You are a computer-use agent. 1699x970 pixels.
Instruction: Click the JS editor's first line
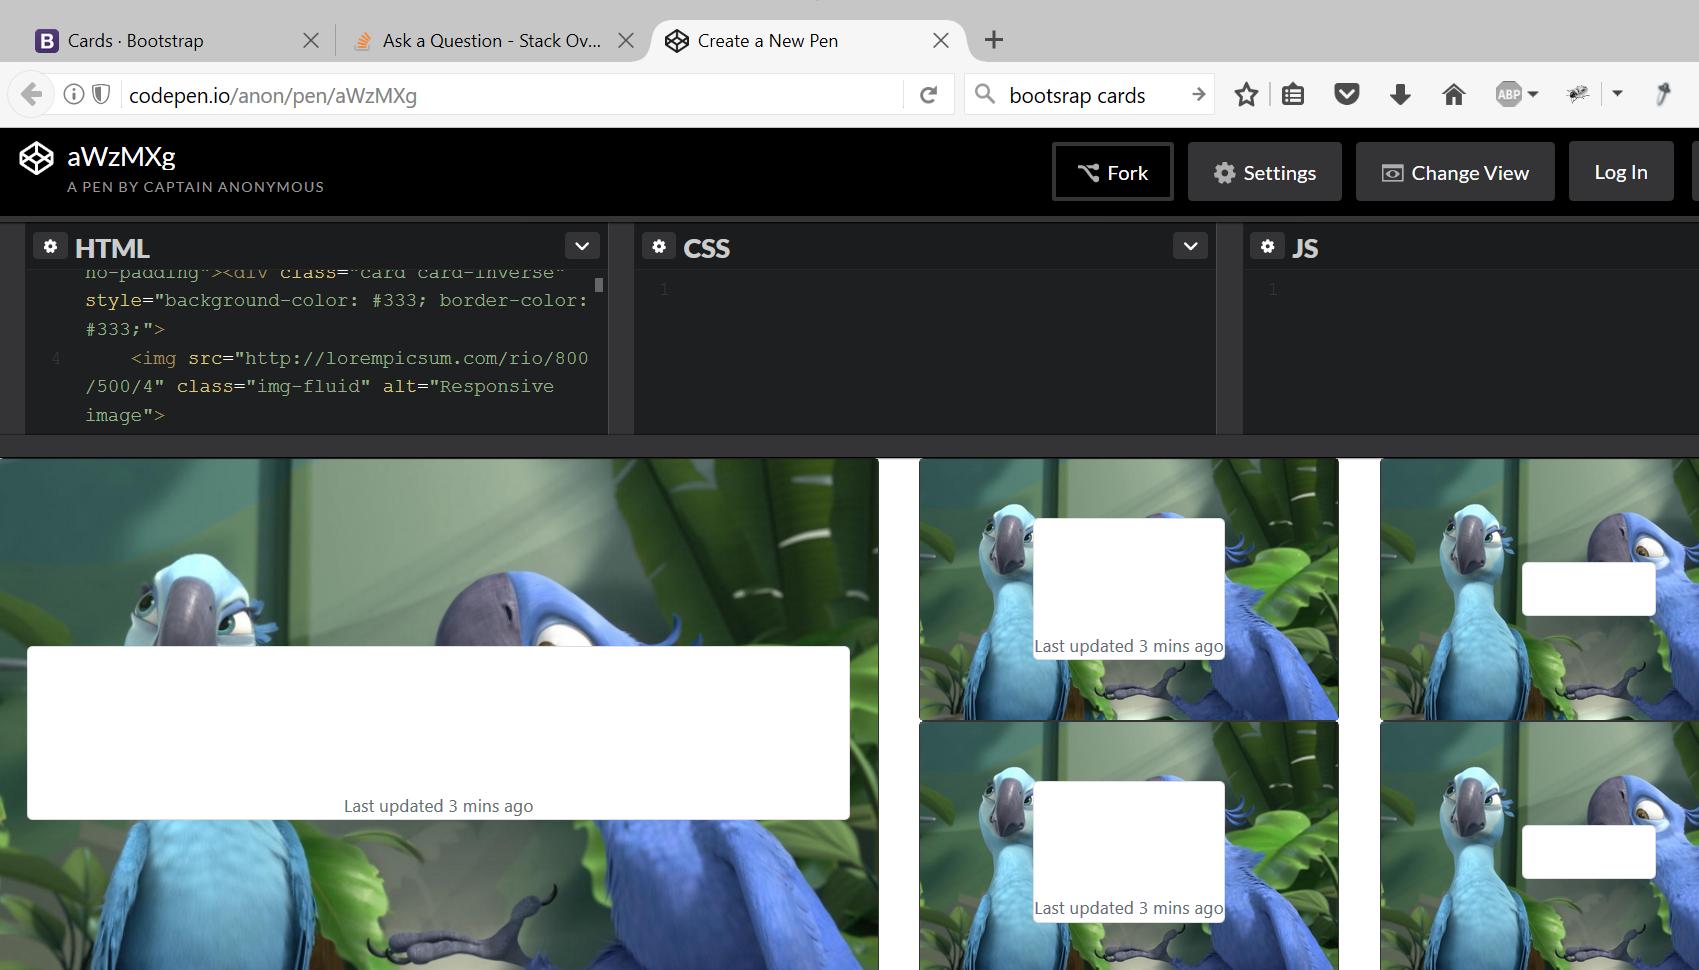[1471, 290]
